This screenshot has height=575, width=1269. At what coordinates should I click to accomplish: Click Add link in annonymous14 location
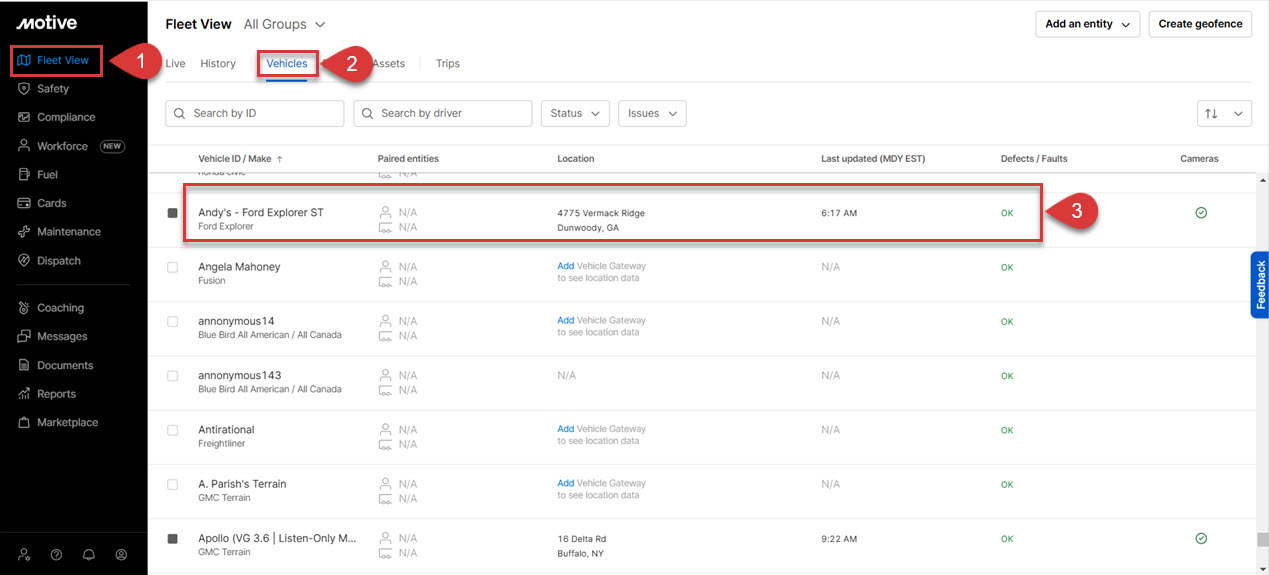coord(565,321)
